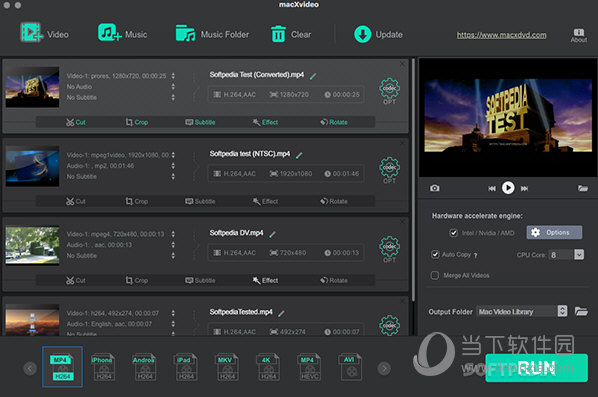
Task: Apply Effect to Softpedia Test (Converted).mp4
Action: tap(265, 122)
